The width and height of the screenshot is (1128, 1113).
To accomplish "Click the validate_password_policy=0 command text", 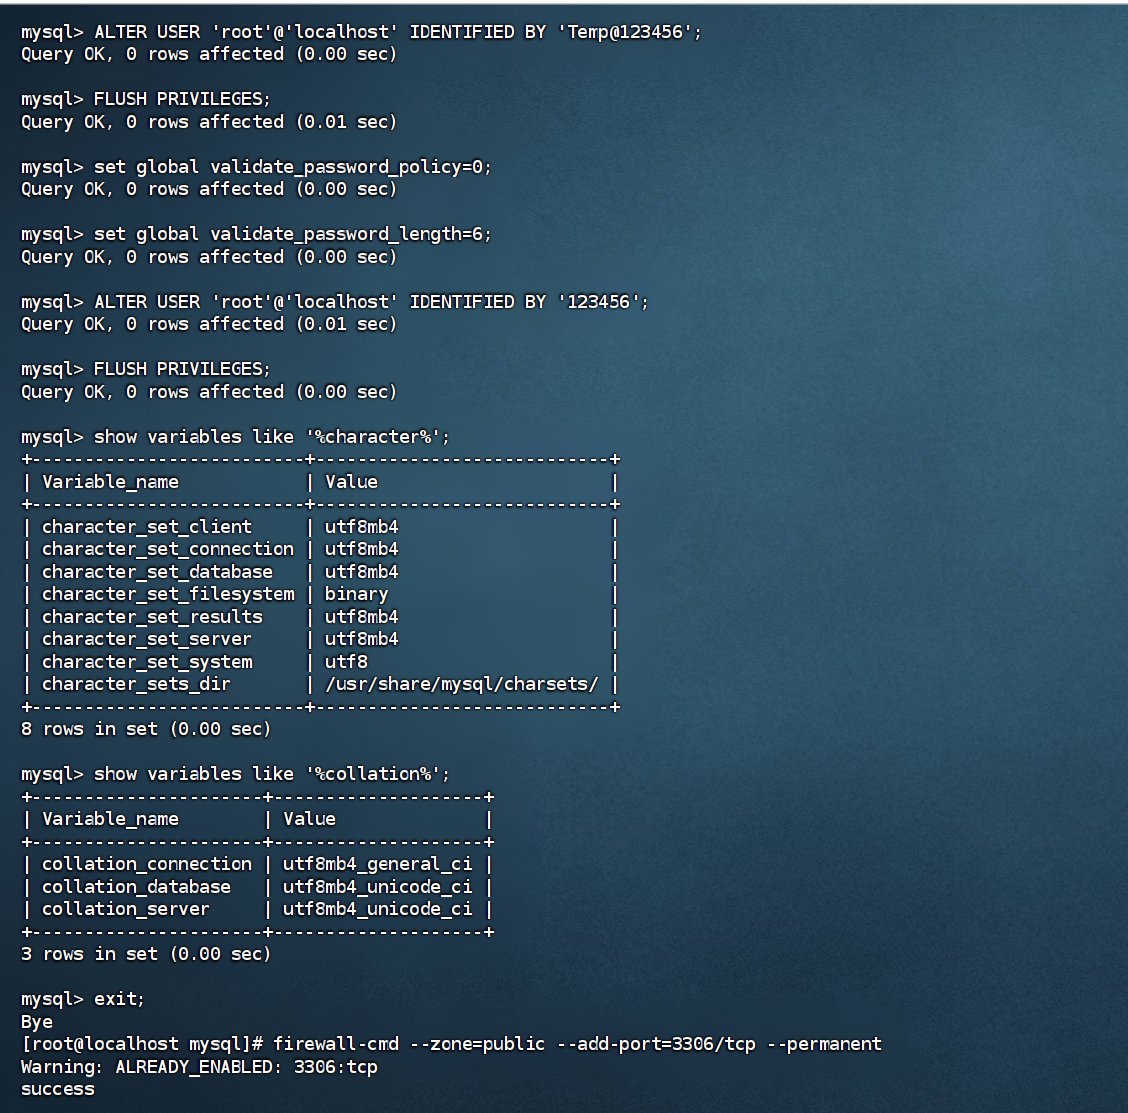I will pyautogui.click(x=293, y=167).
